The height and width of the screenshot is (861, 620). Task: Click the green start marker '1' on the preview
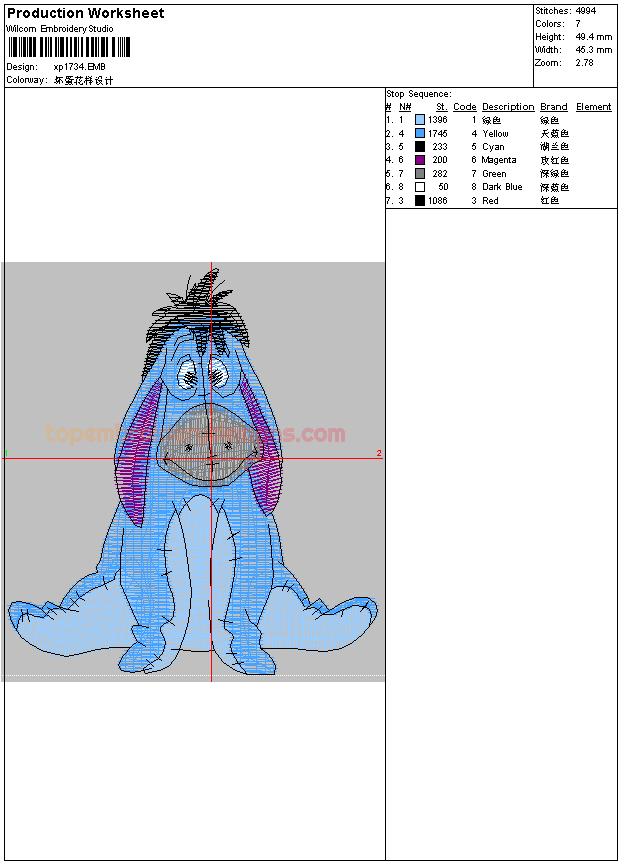[x=6, y=454]
